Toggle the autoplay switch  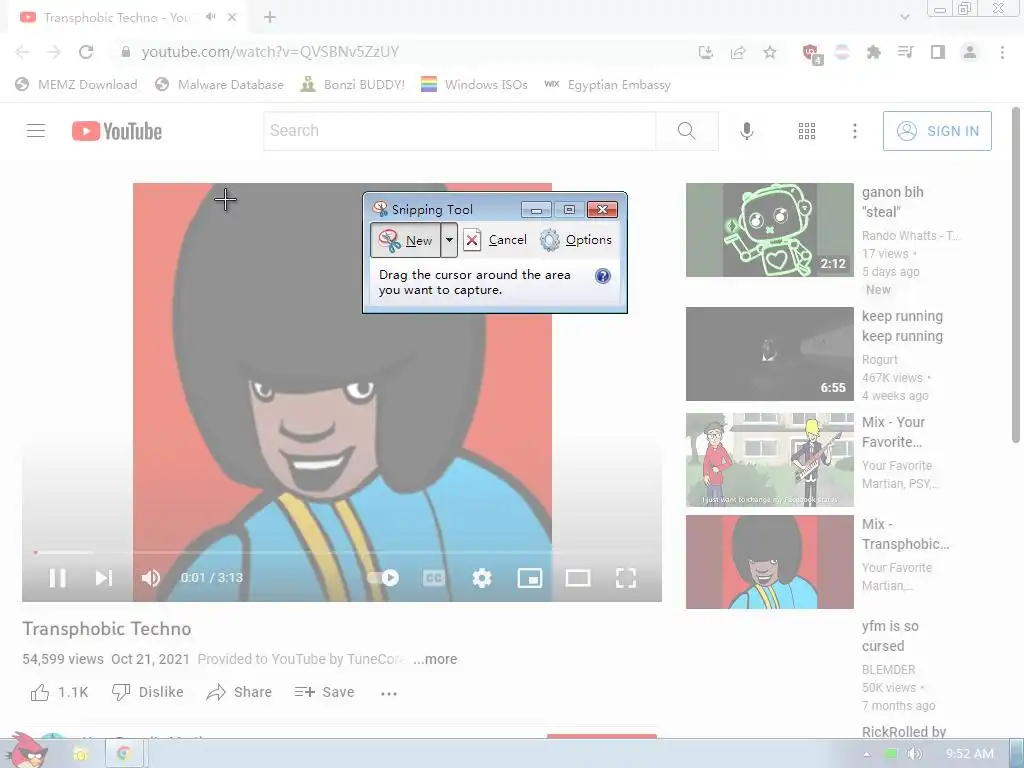[383, 578]
